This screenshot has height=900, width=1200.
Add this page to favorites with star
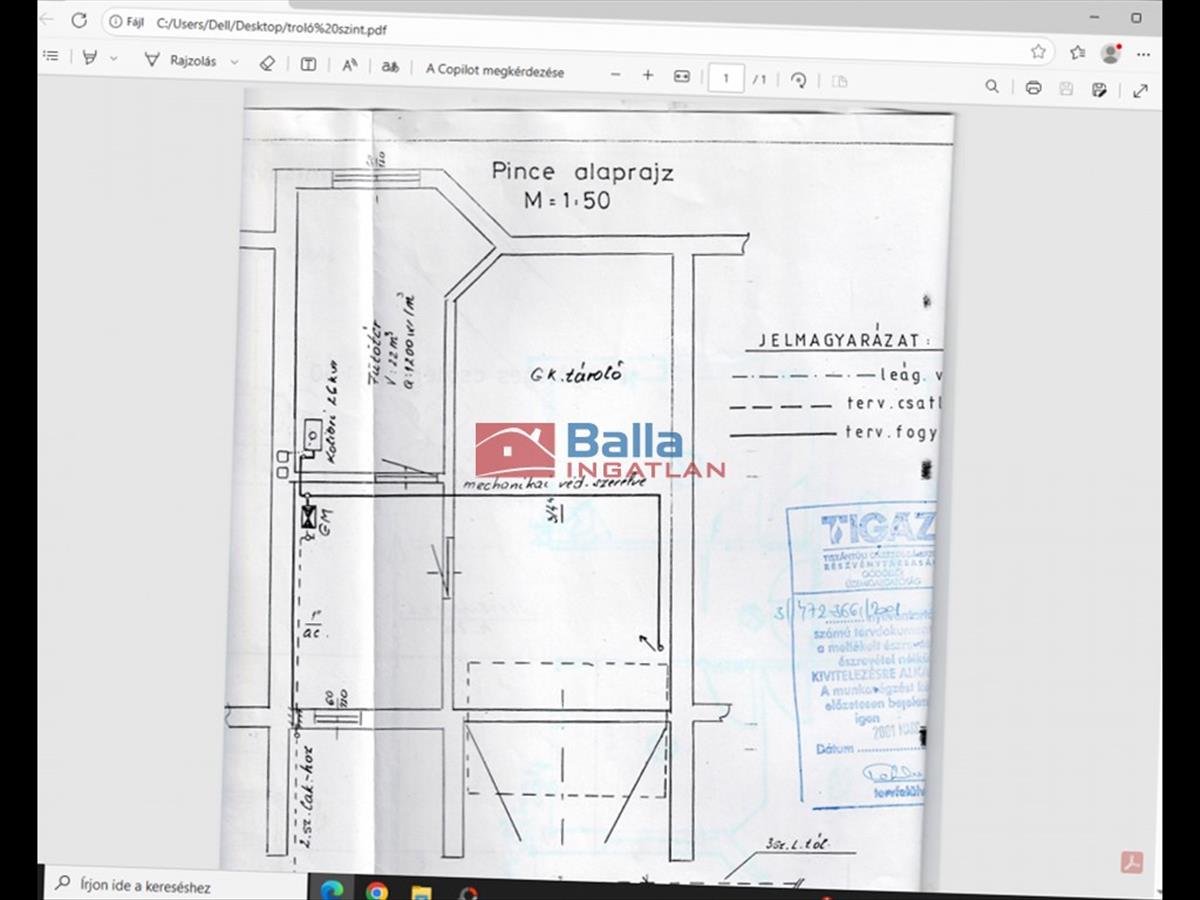tap(1038, 51)
